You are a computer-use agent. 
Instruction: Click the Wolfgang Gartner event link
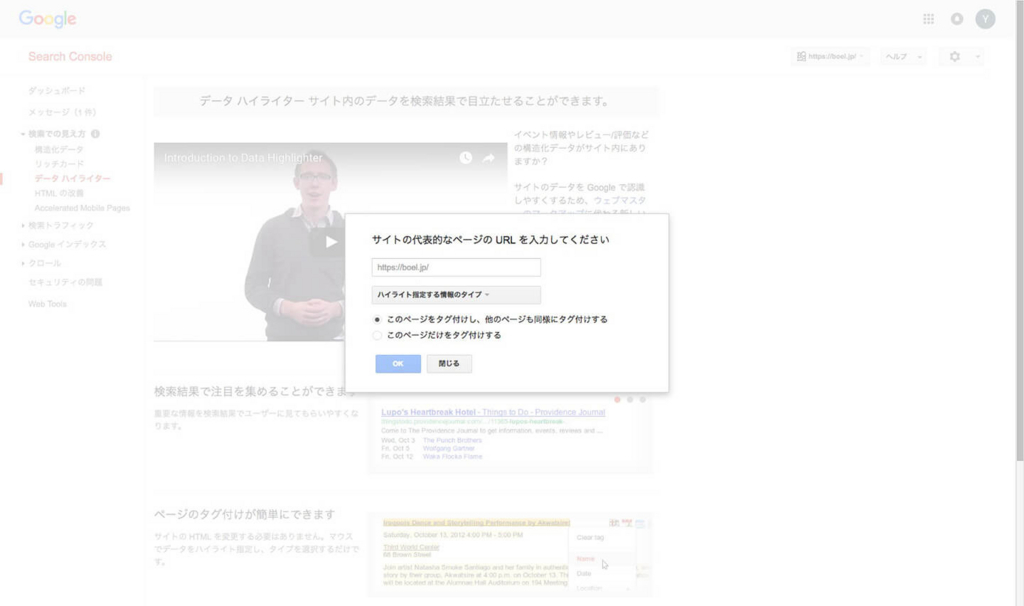tap(448, 449)
